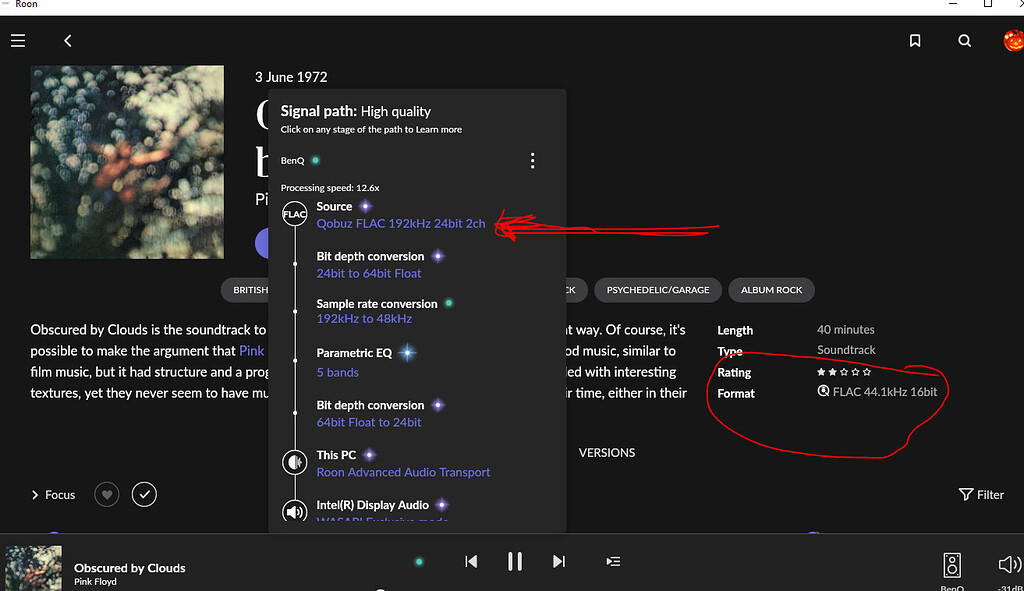Viewport: 1024px width, 591px height.
Task: Open the three-dot overflow menu
Action: (532, 160)
